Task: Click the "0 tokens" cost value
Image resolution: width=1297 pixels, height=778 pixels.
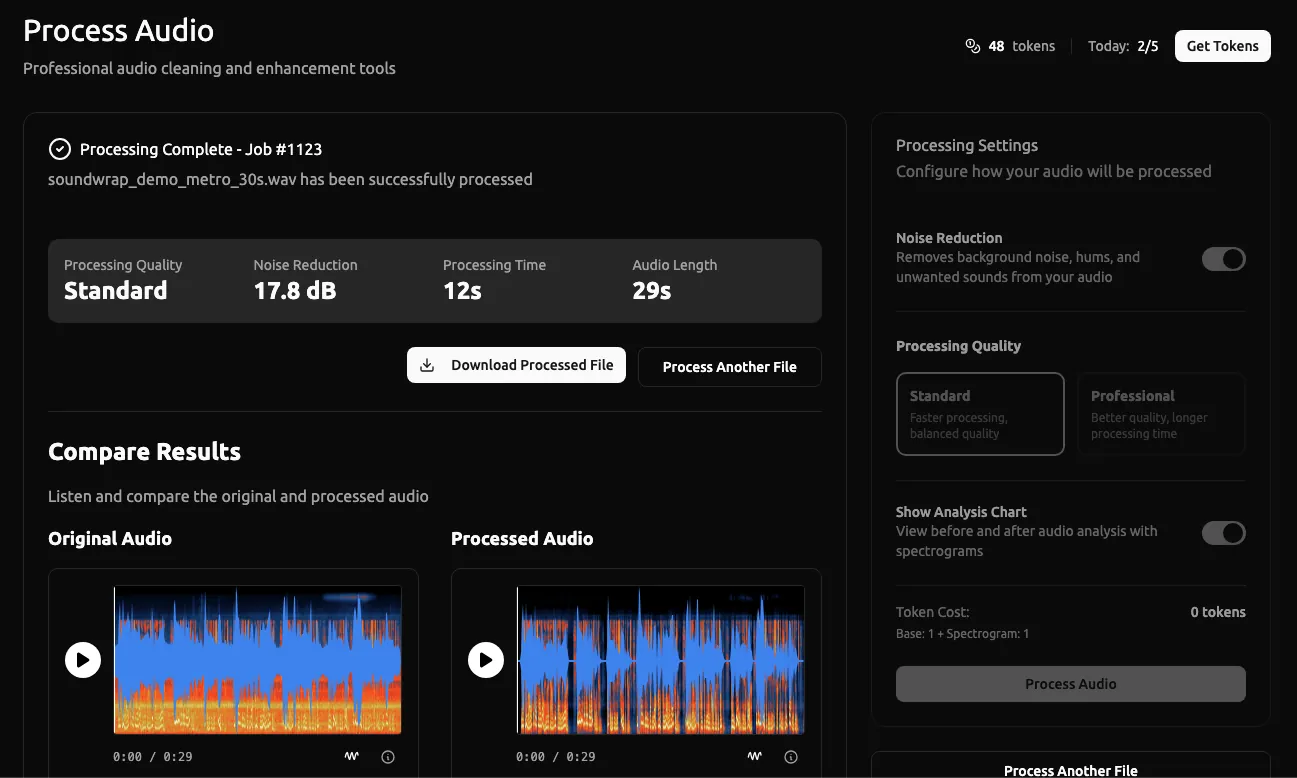Action: coord(1218,612)
